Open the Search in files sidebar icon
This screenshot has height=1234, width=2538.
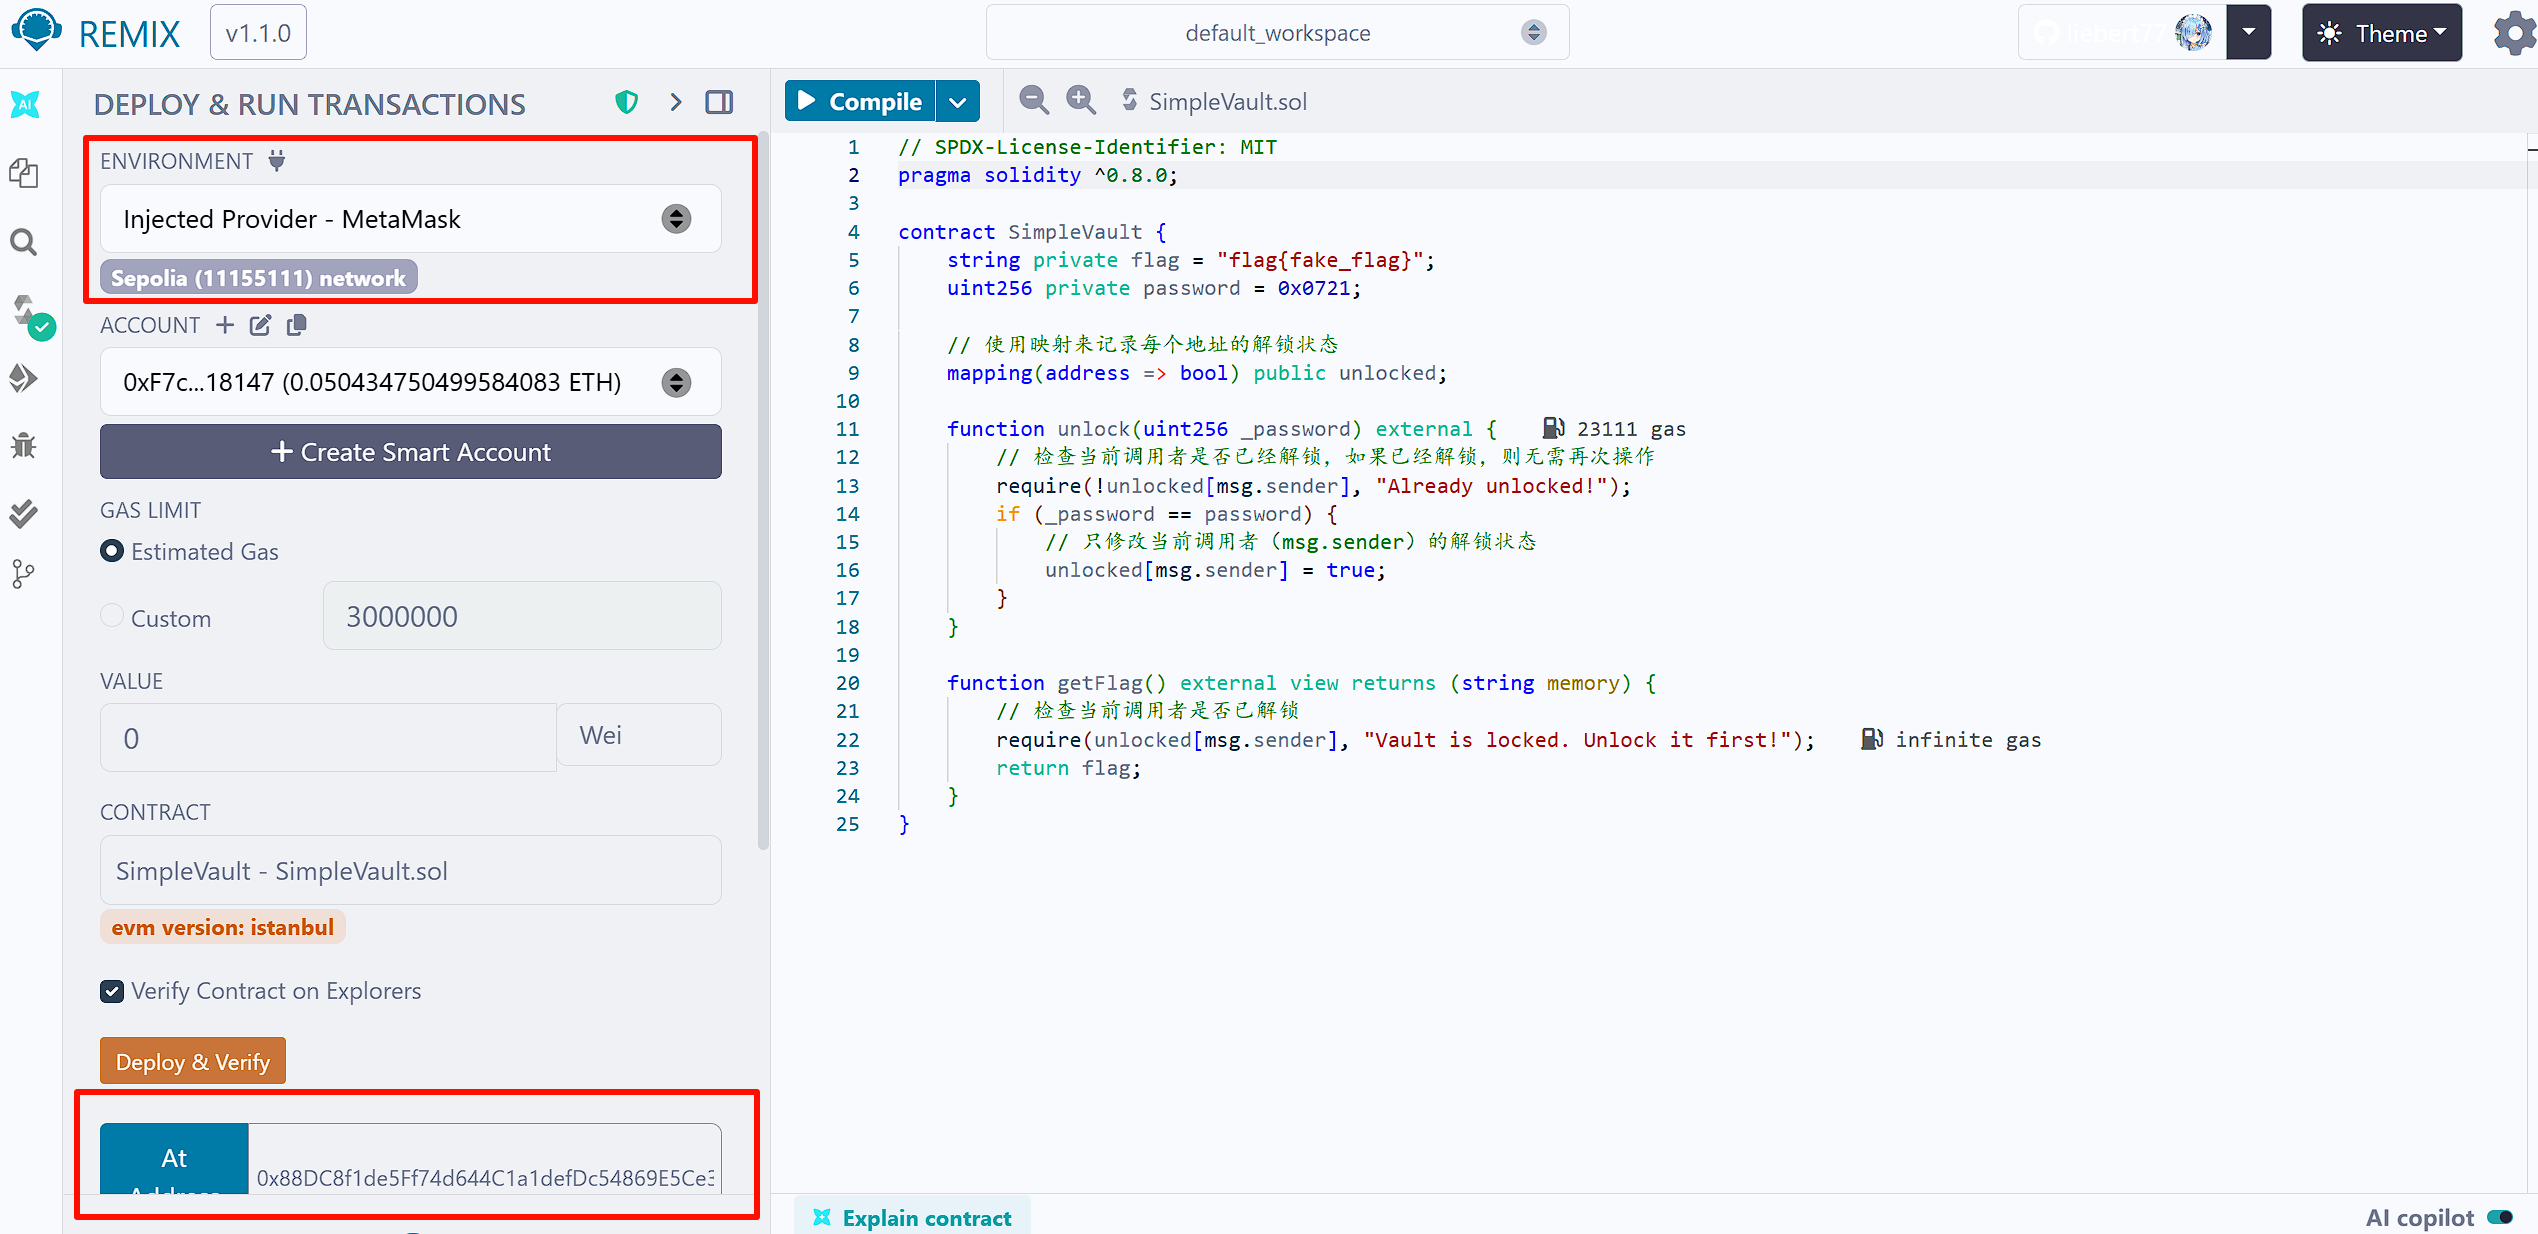tap(24, 242)
